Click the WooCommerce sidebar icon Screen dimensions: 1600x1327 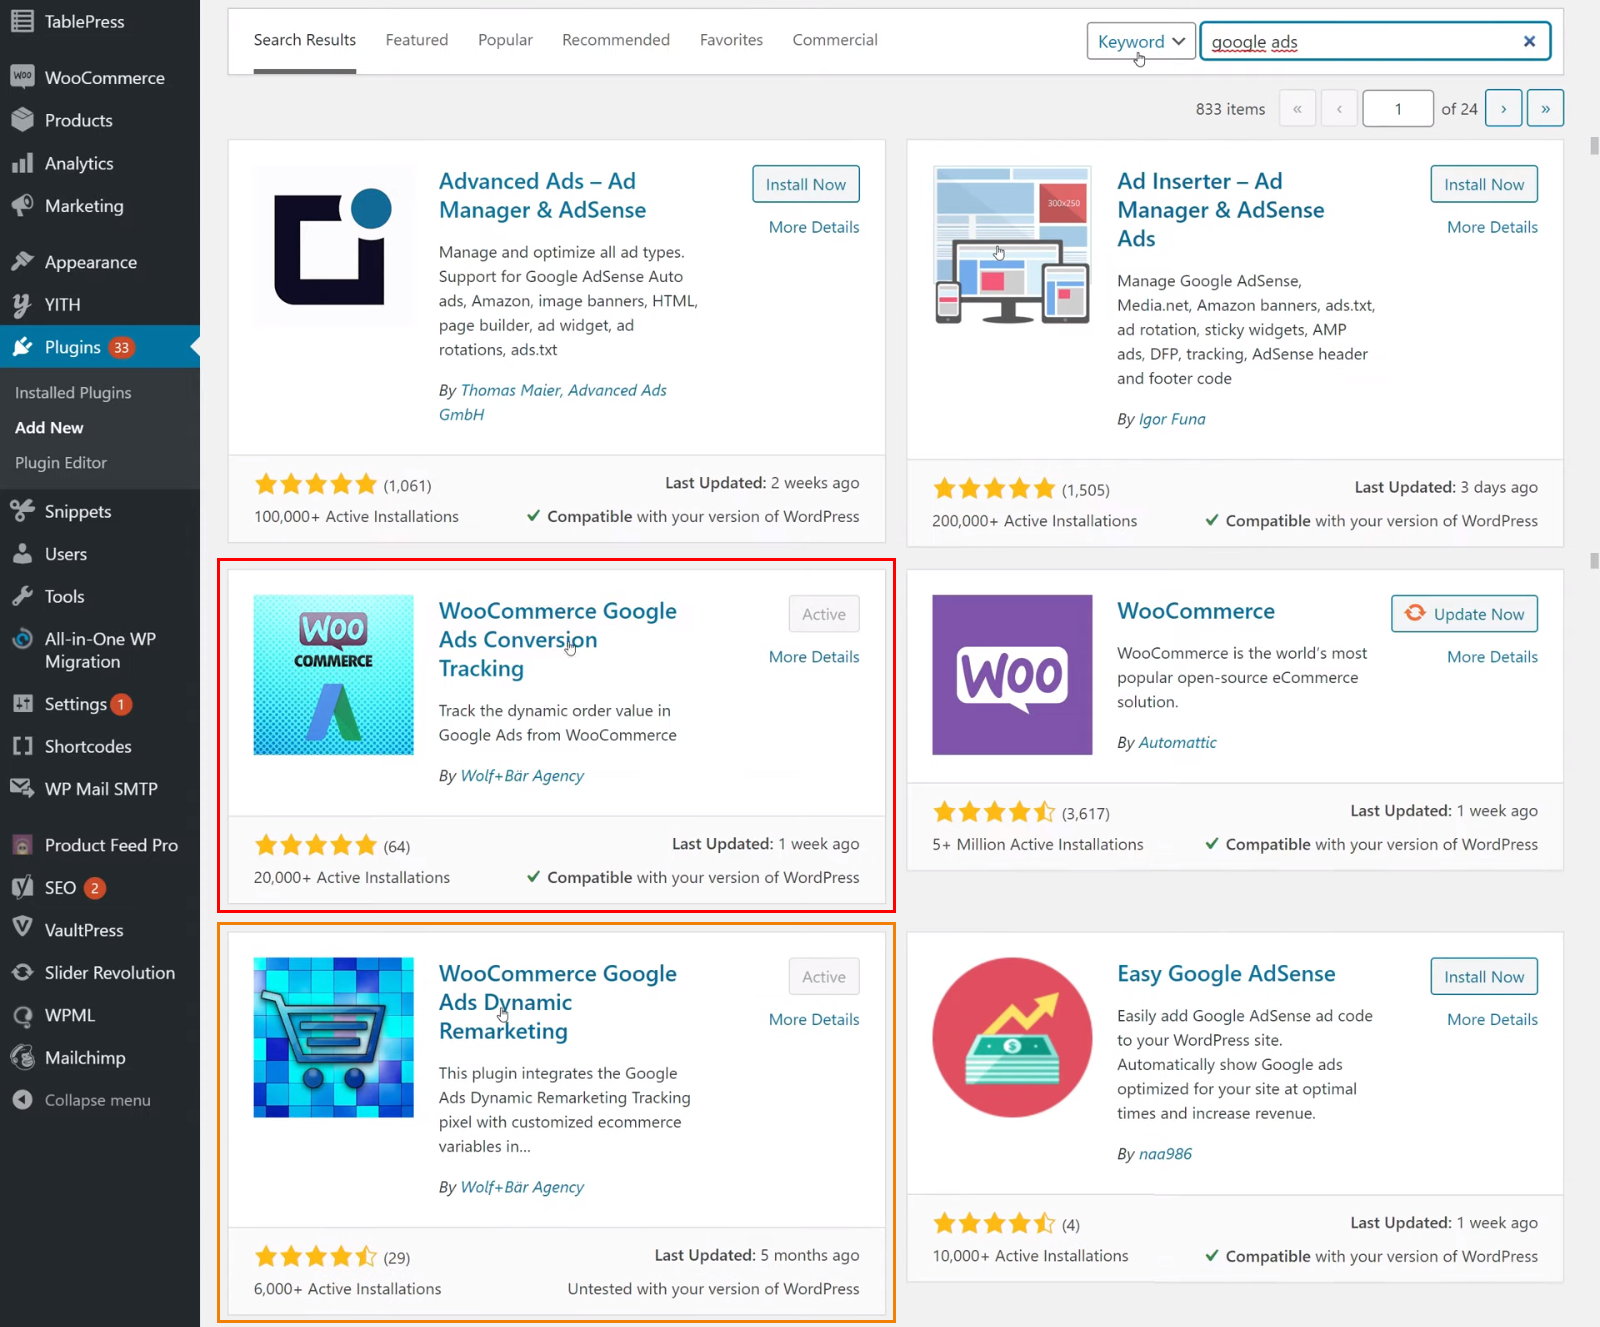click(x=22, y=77)
